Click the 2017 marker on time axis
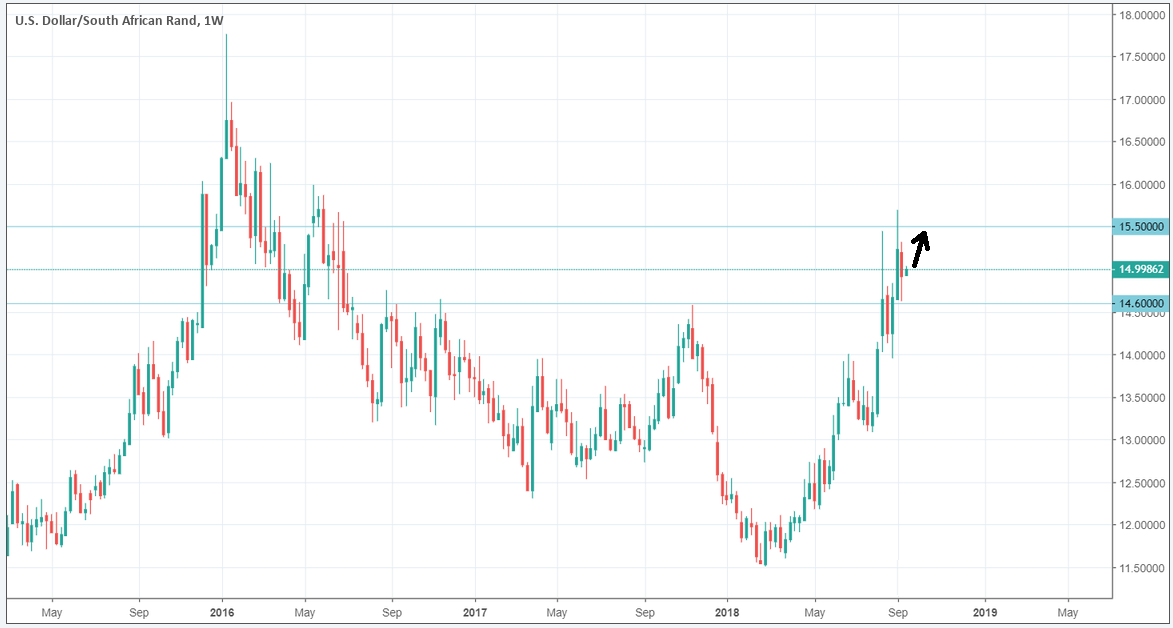The height and width of the screenshot is (628, 1173). coord(475,611)
